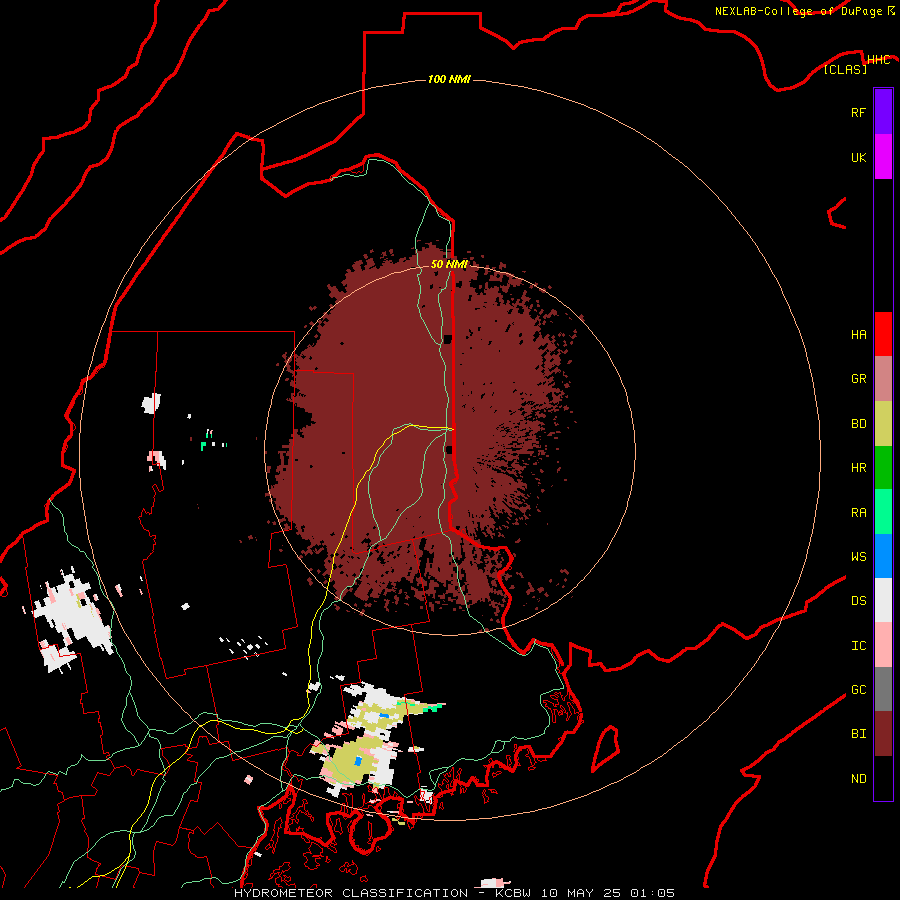This screenshot has width=900, height=900.
Task: Click the 10 MAY 25 date text
Action: [582, 893]
